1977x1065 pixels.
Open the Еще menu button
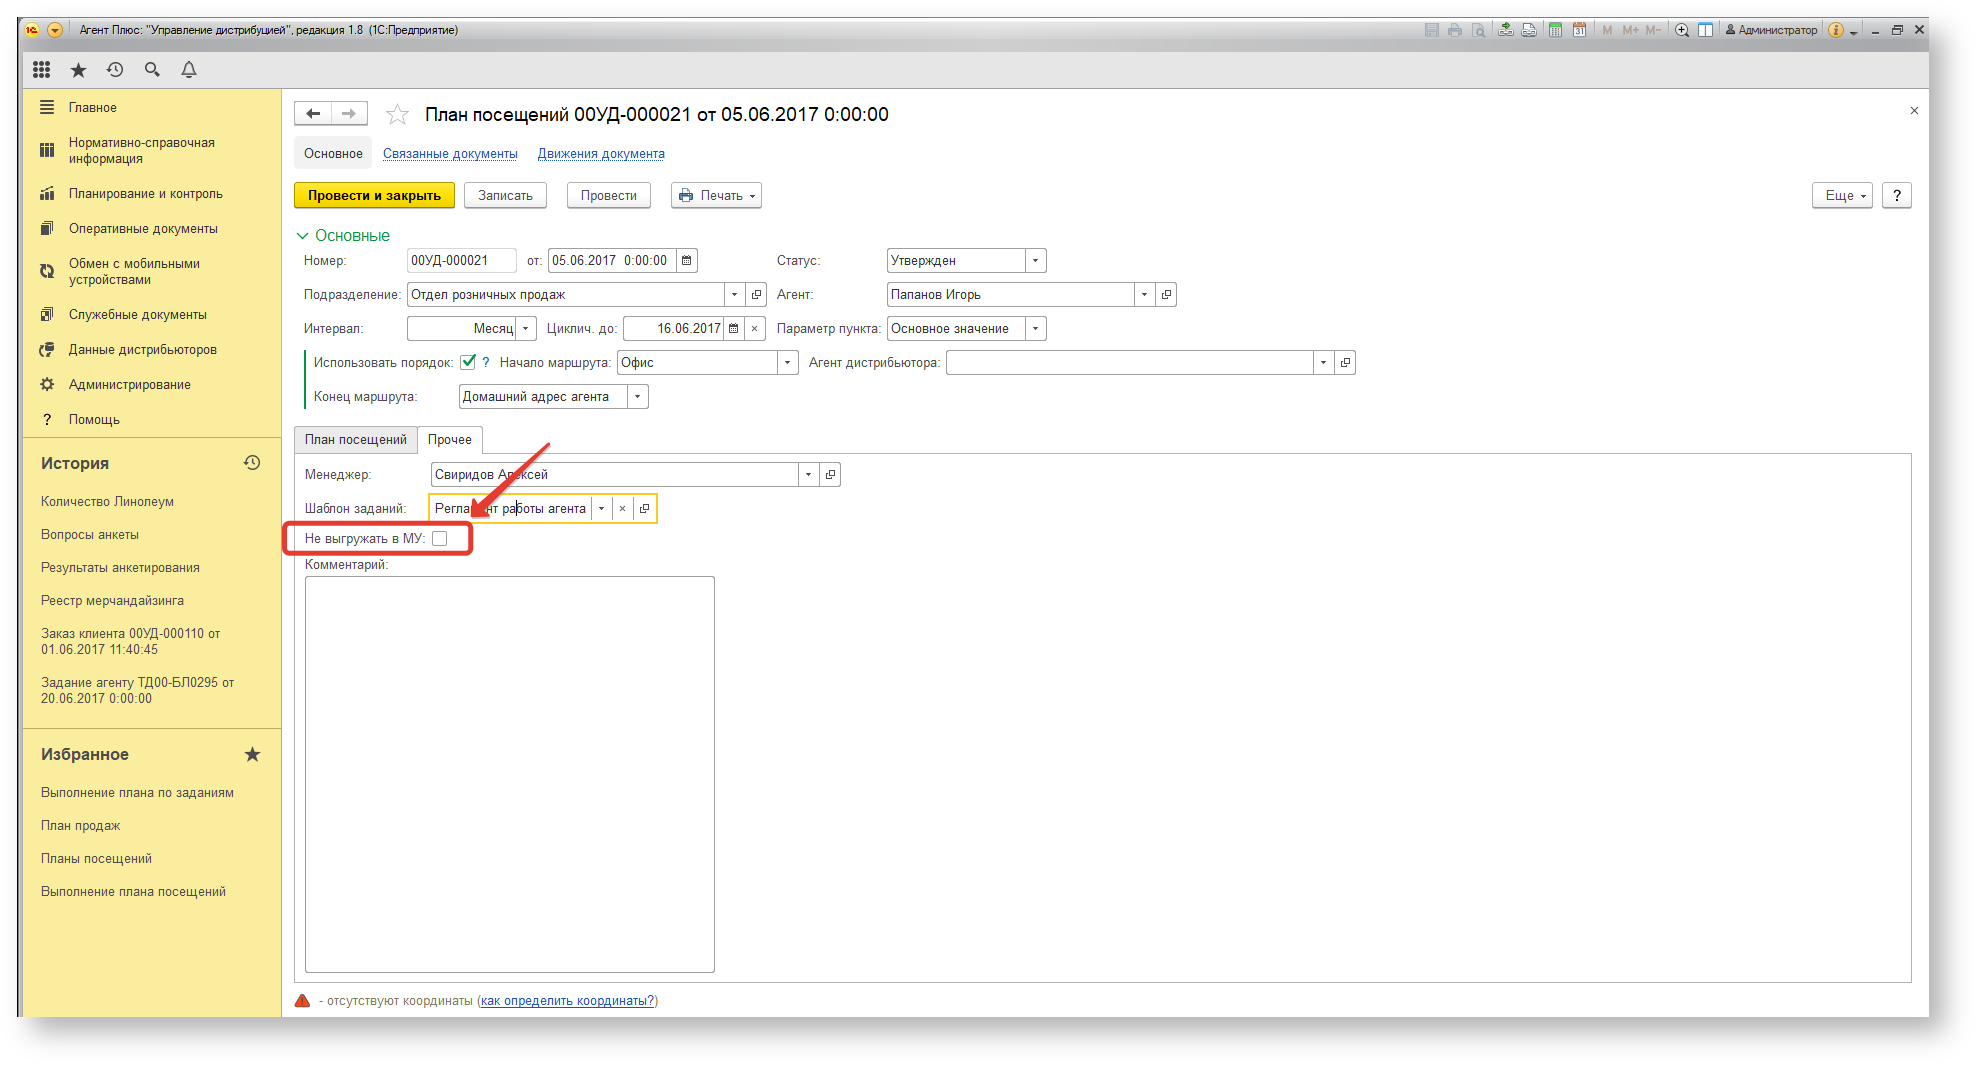coord(1842,196)
